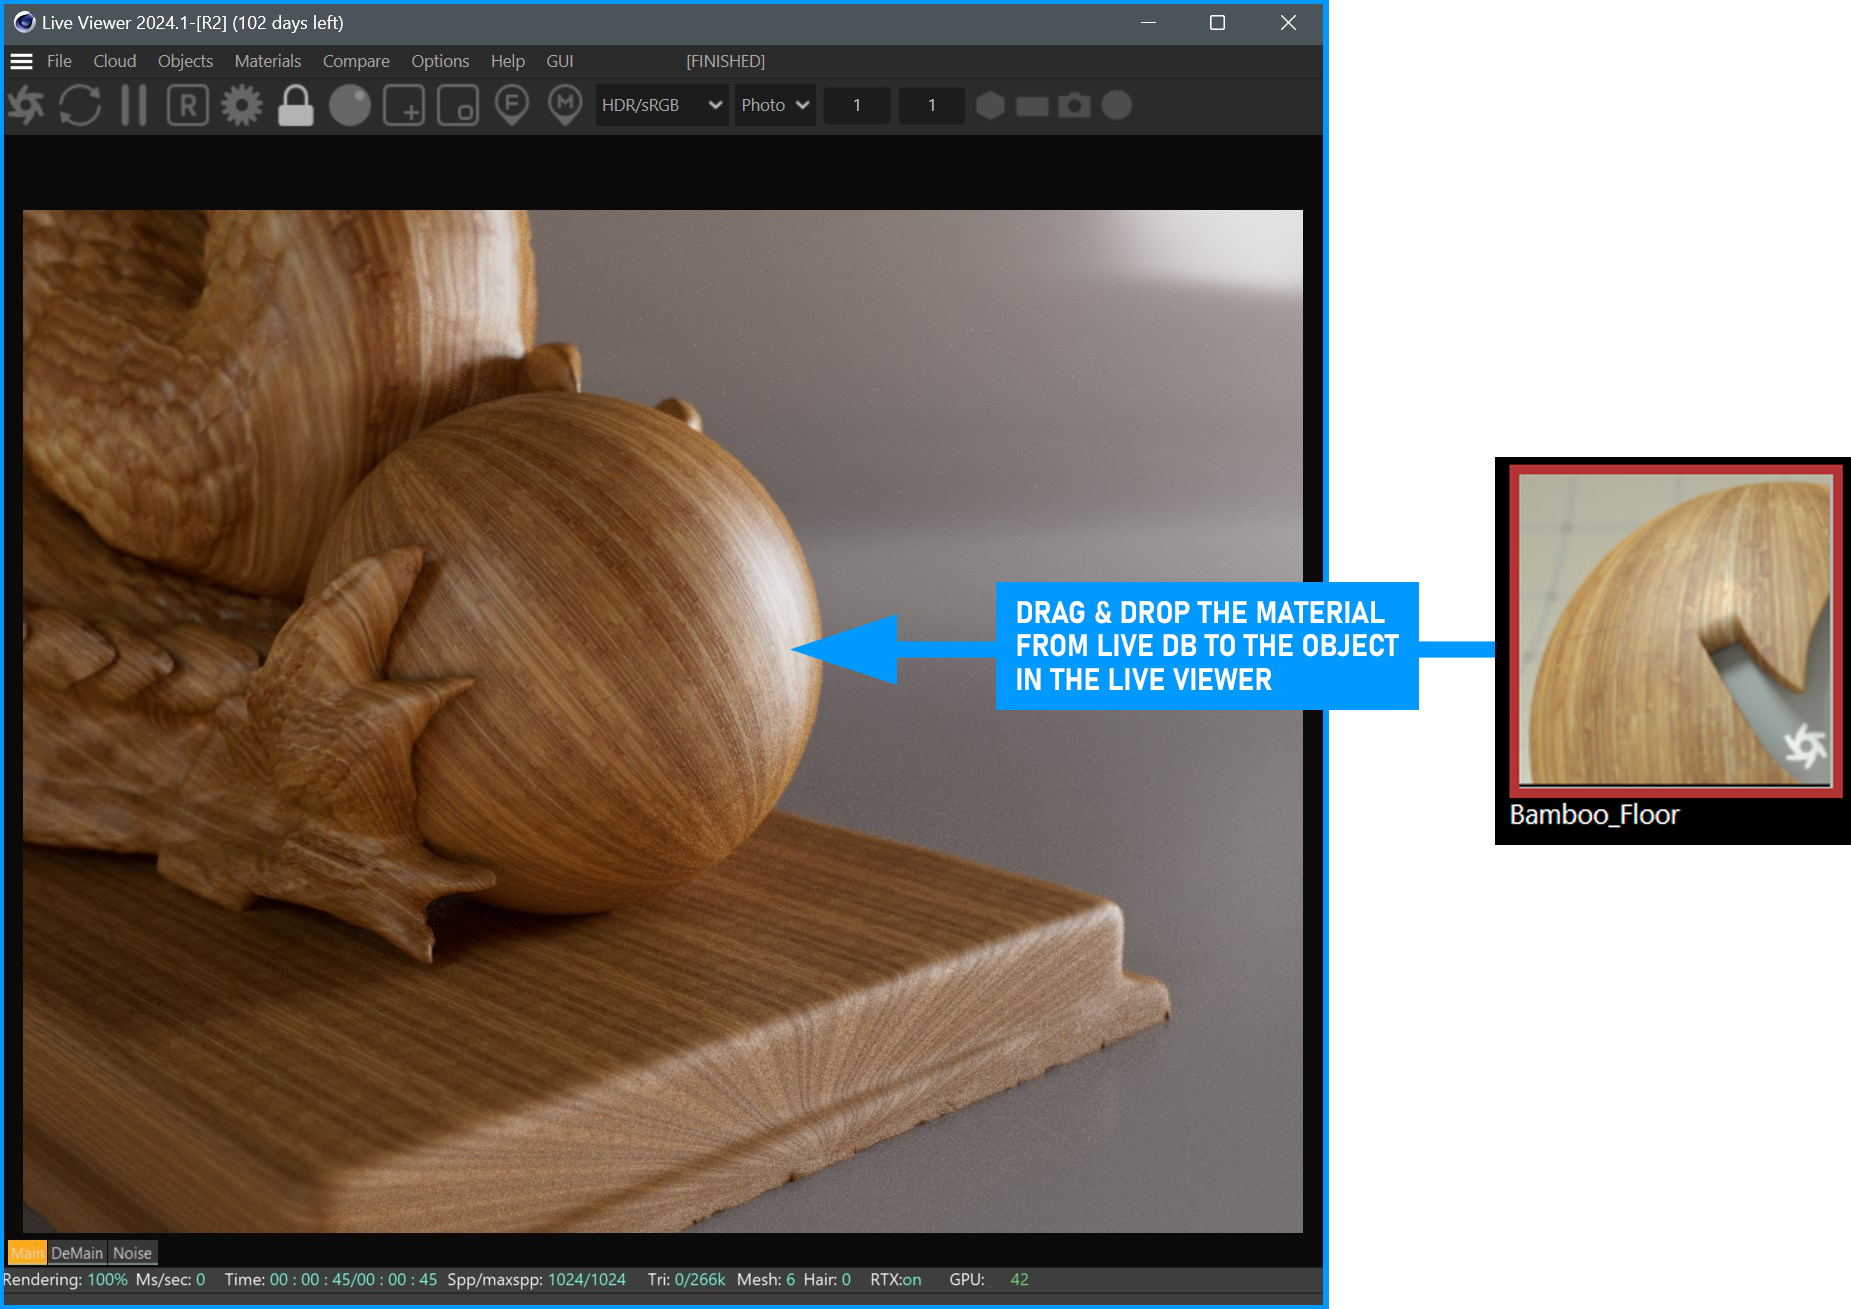The height and width of the screenshot is (1309, 1851).
Task: Open the hamburger menu icon
Action: tap(21, 61)
